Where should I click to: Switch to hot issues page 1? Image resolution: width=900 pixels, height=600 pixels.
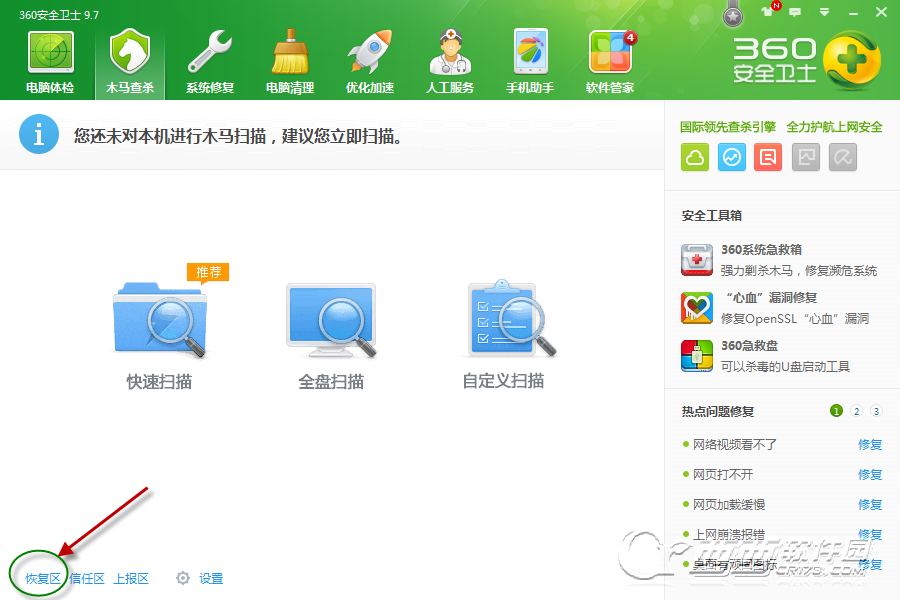tap(836, 411)
